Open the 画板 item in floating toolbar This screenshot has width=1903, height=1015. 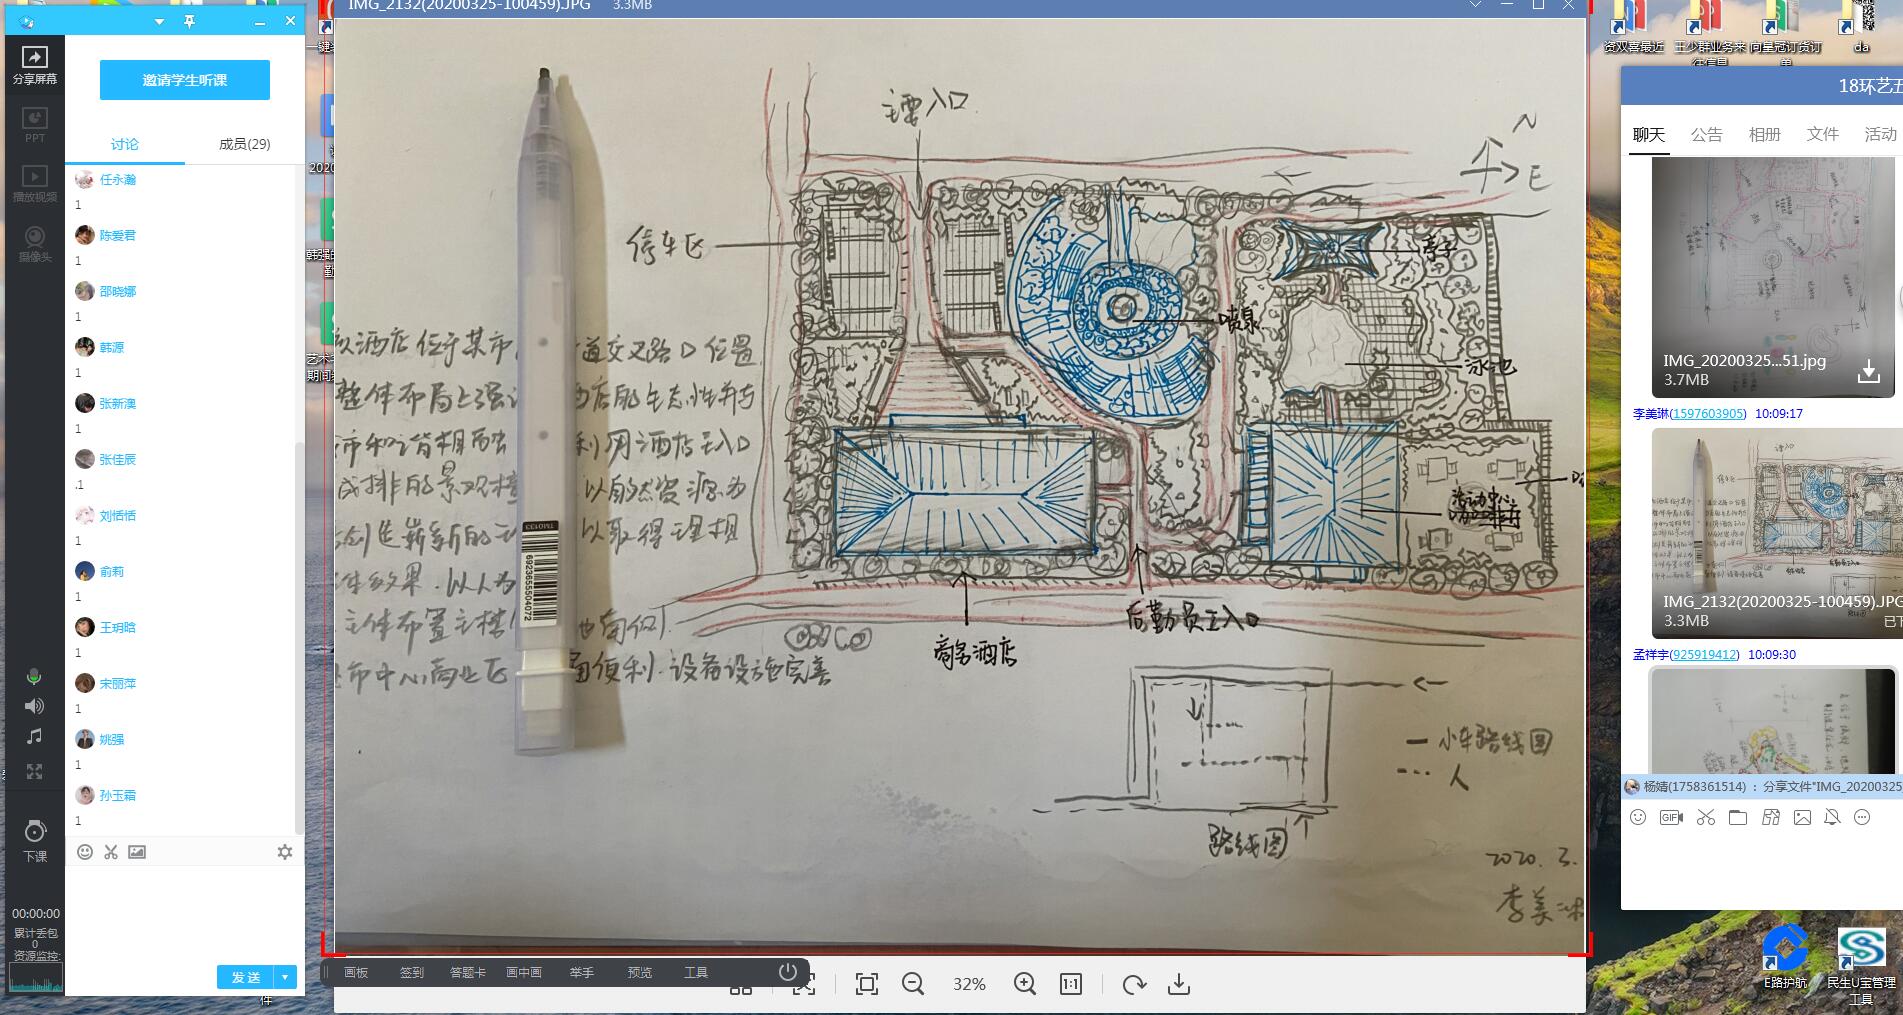pos(356,972)
